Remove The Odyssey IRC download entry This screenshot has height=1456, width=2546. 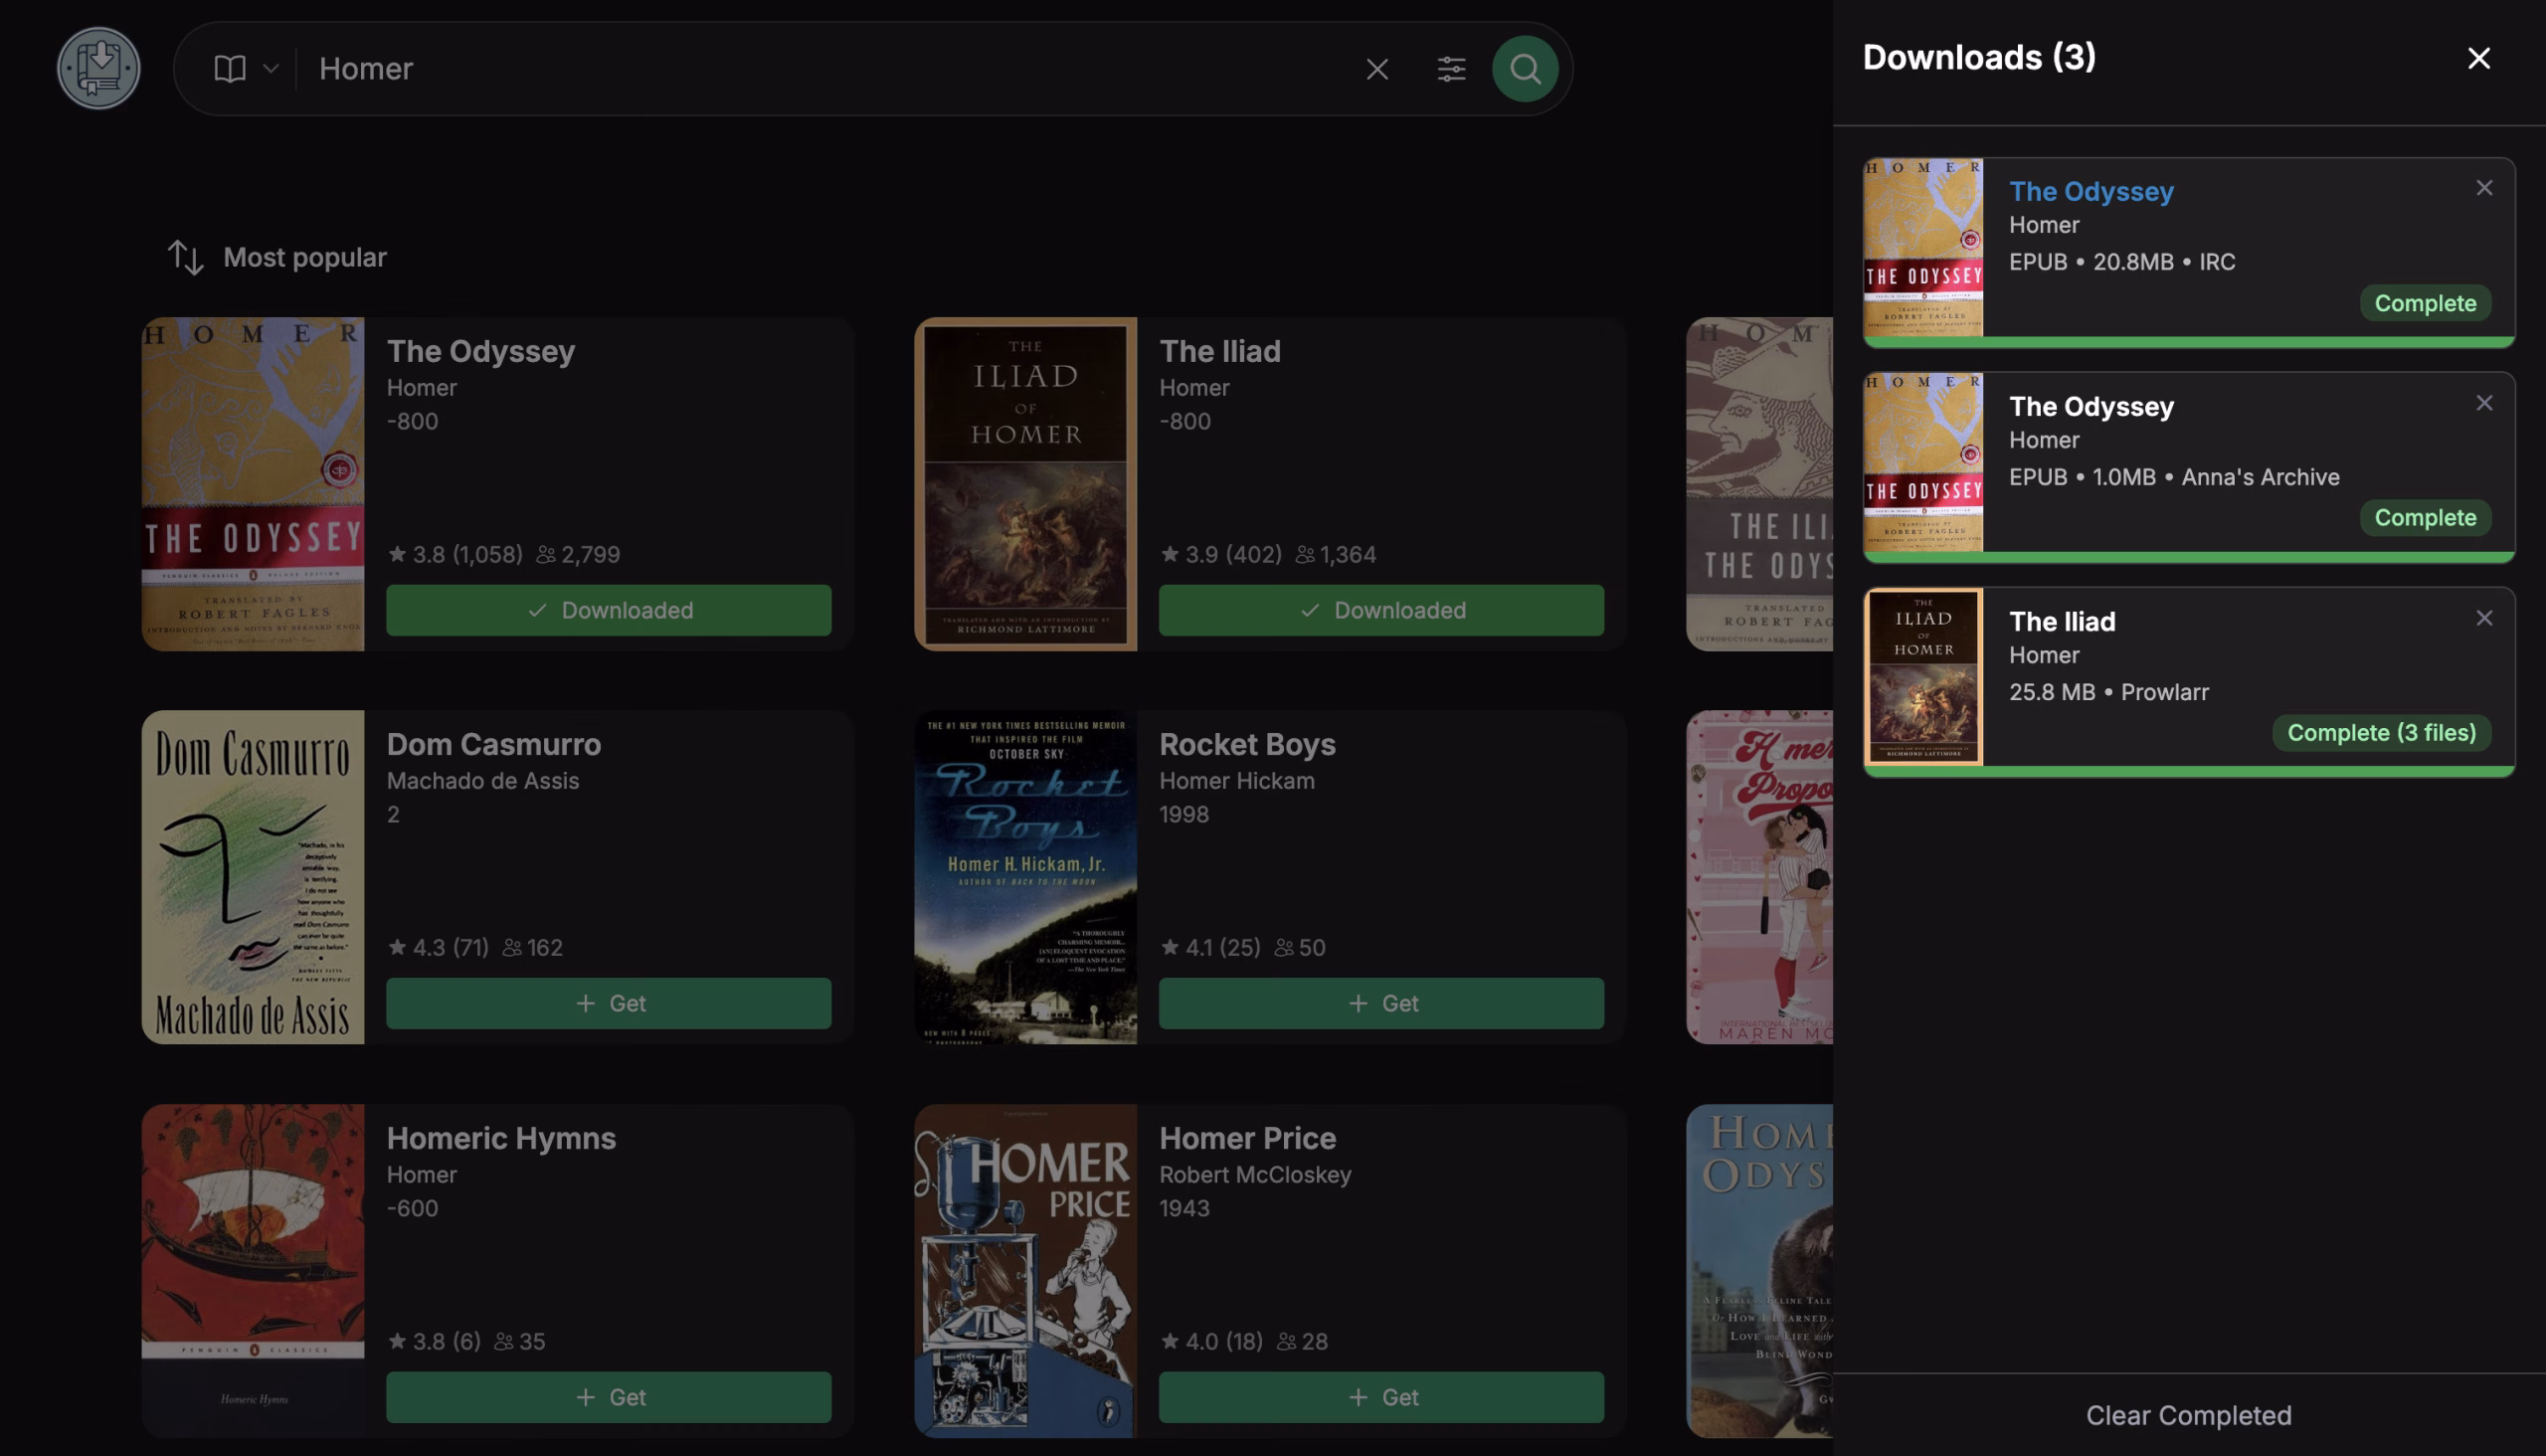(x=2484, y=188)
